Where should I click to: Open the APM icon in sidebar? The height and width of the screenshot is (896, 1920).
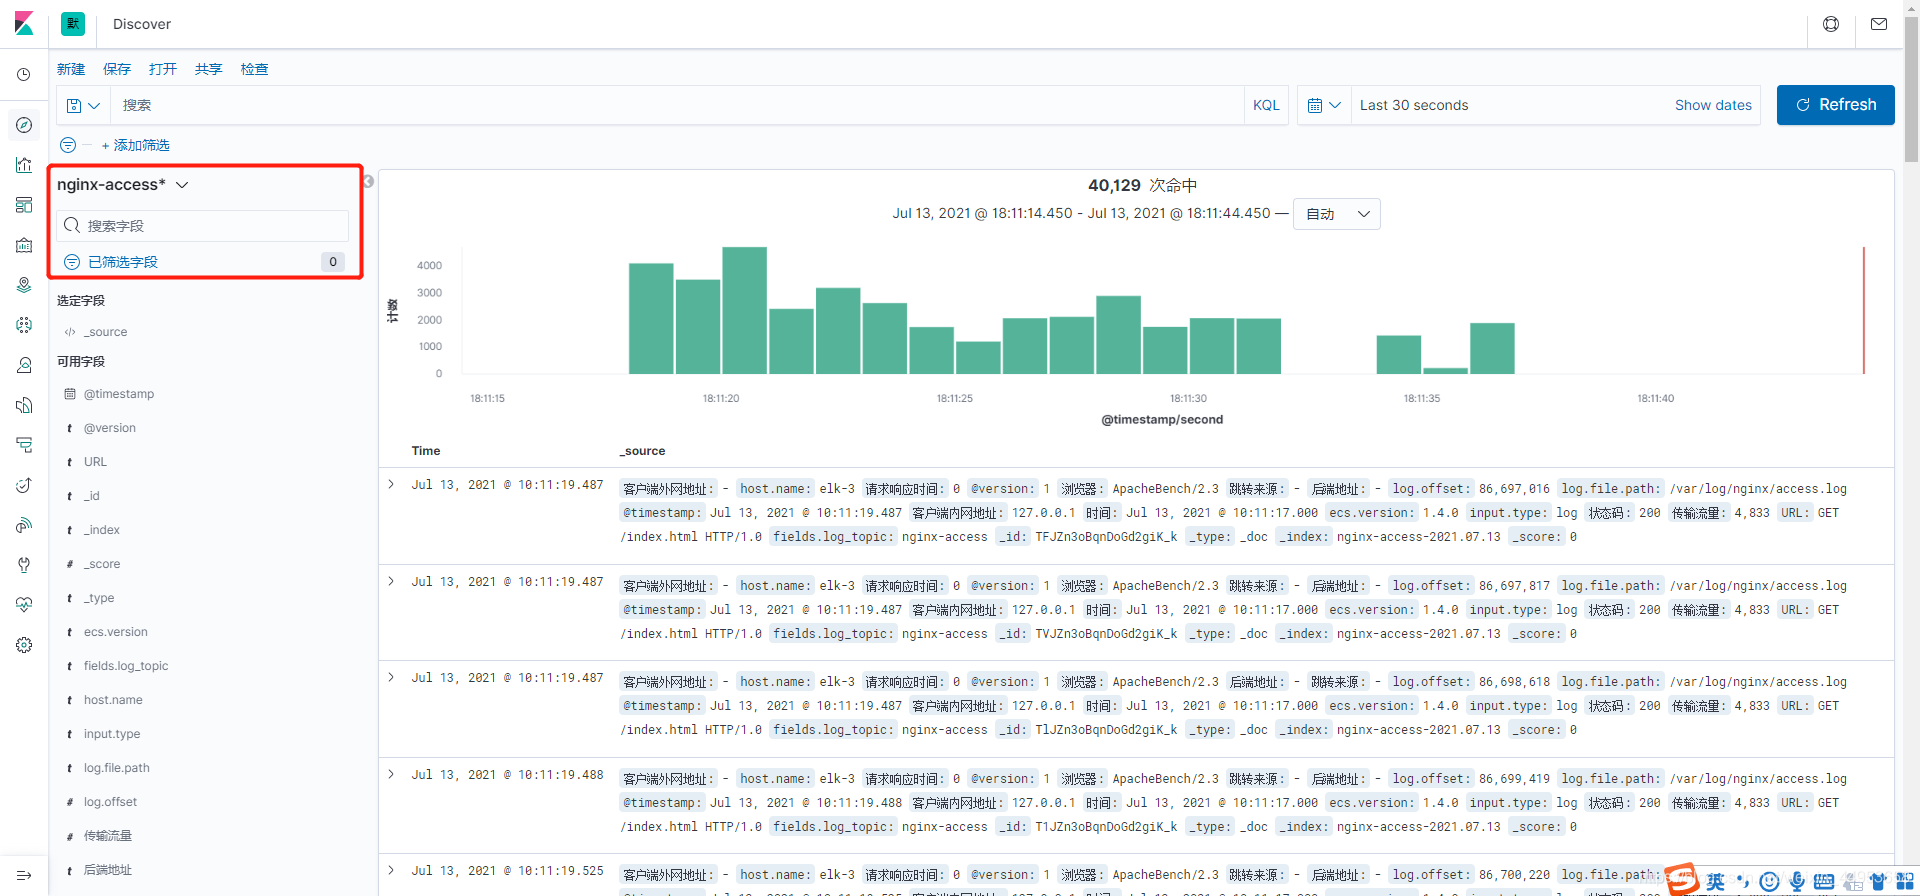[x=24, y=445]
